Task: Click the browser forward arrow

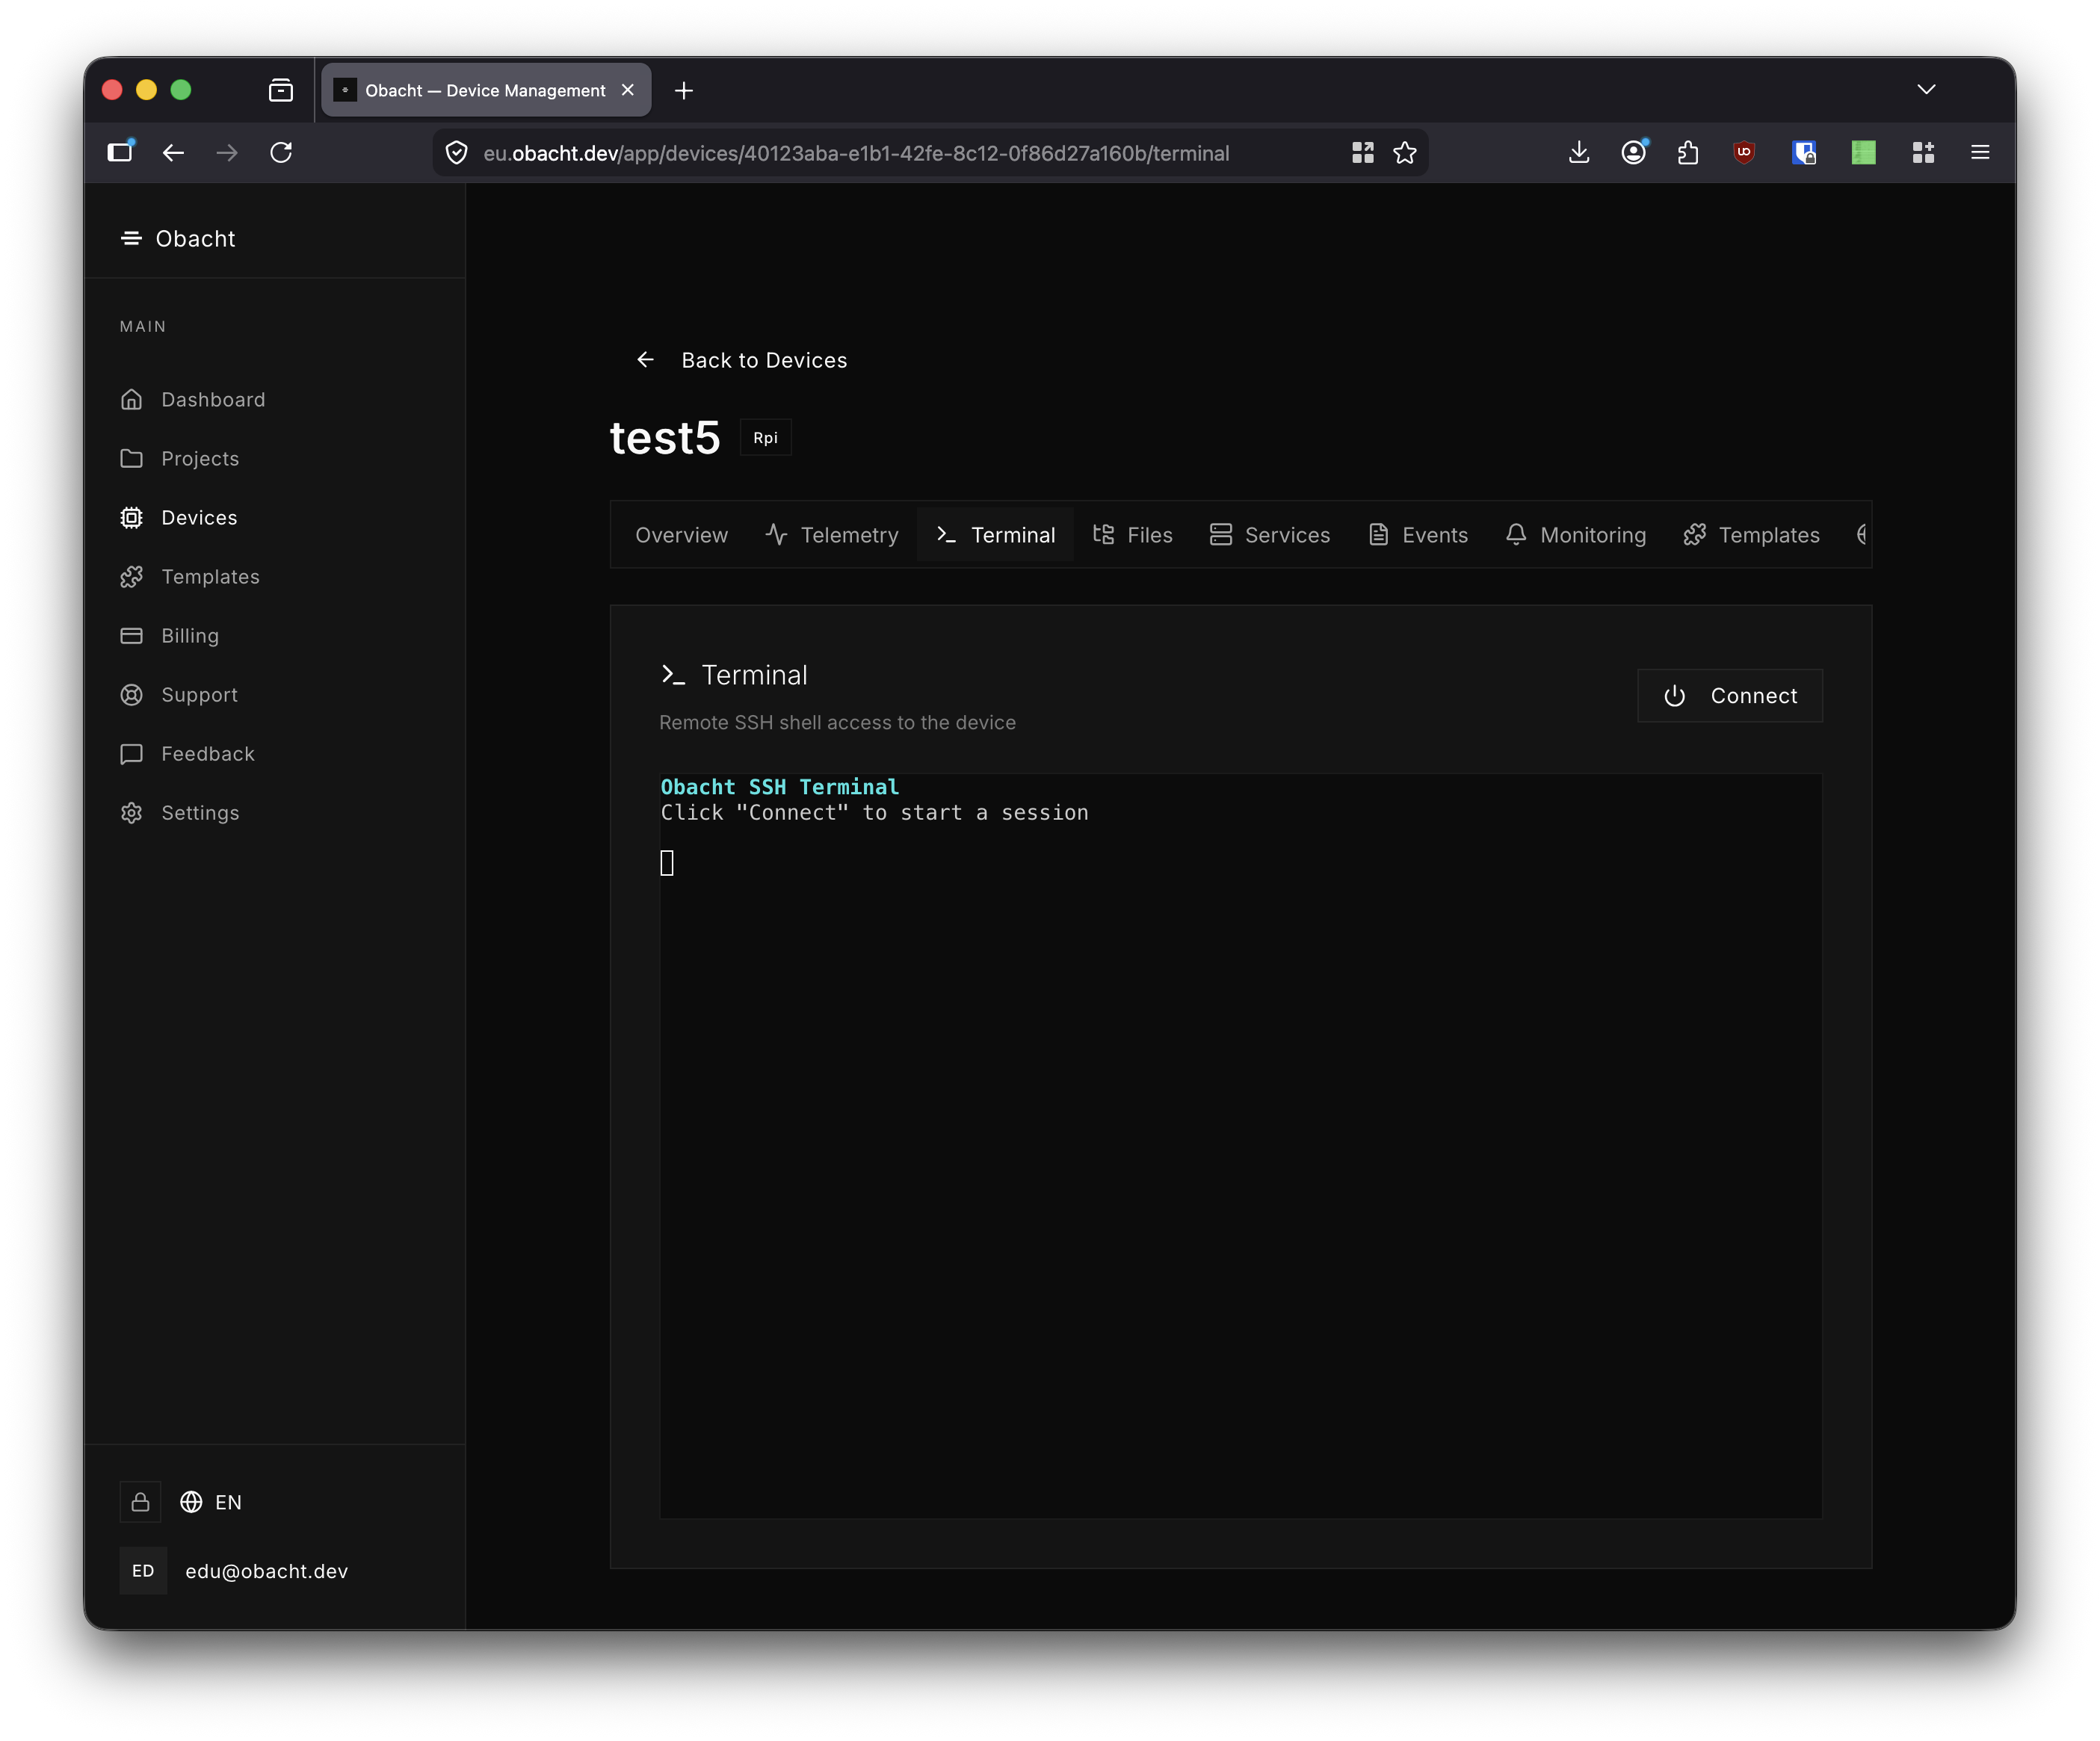Action: point(227,152)
